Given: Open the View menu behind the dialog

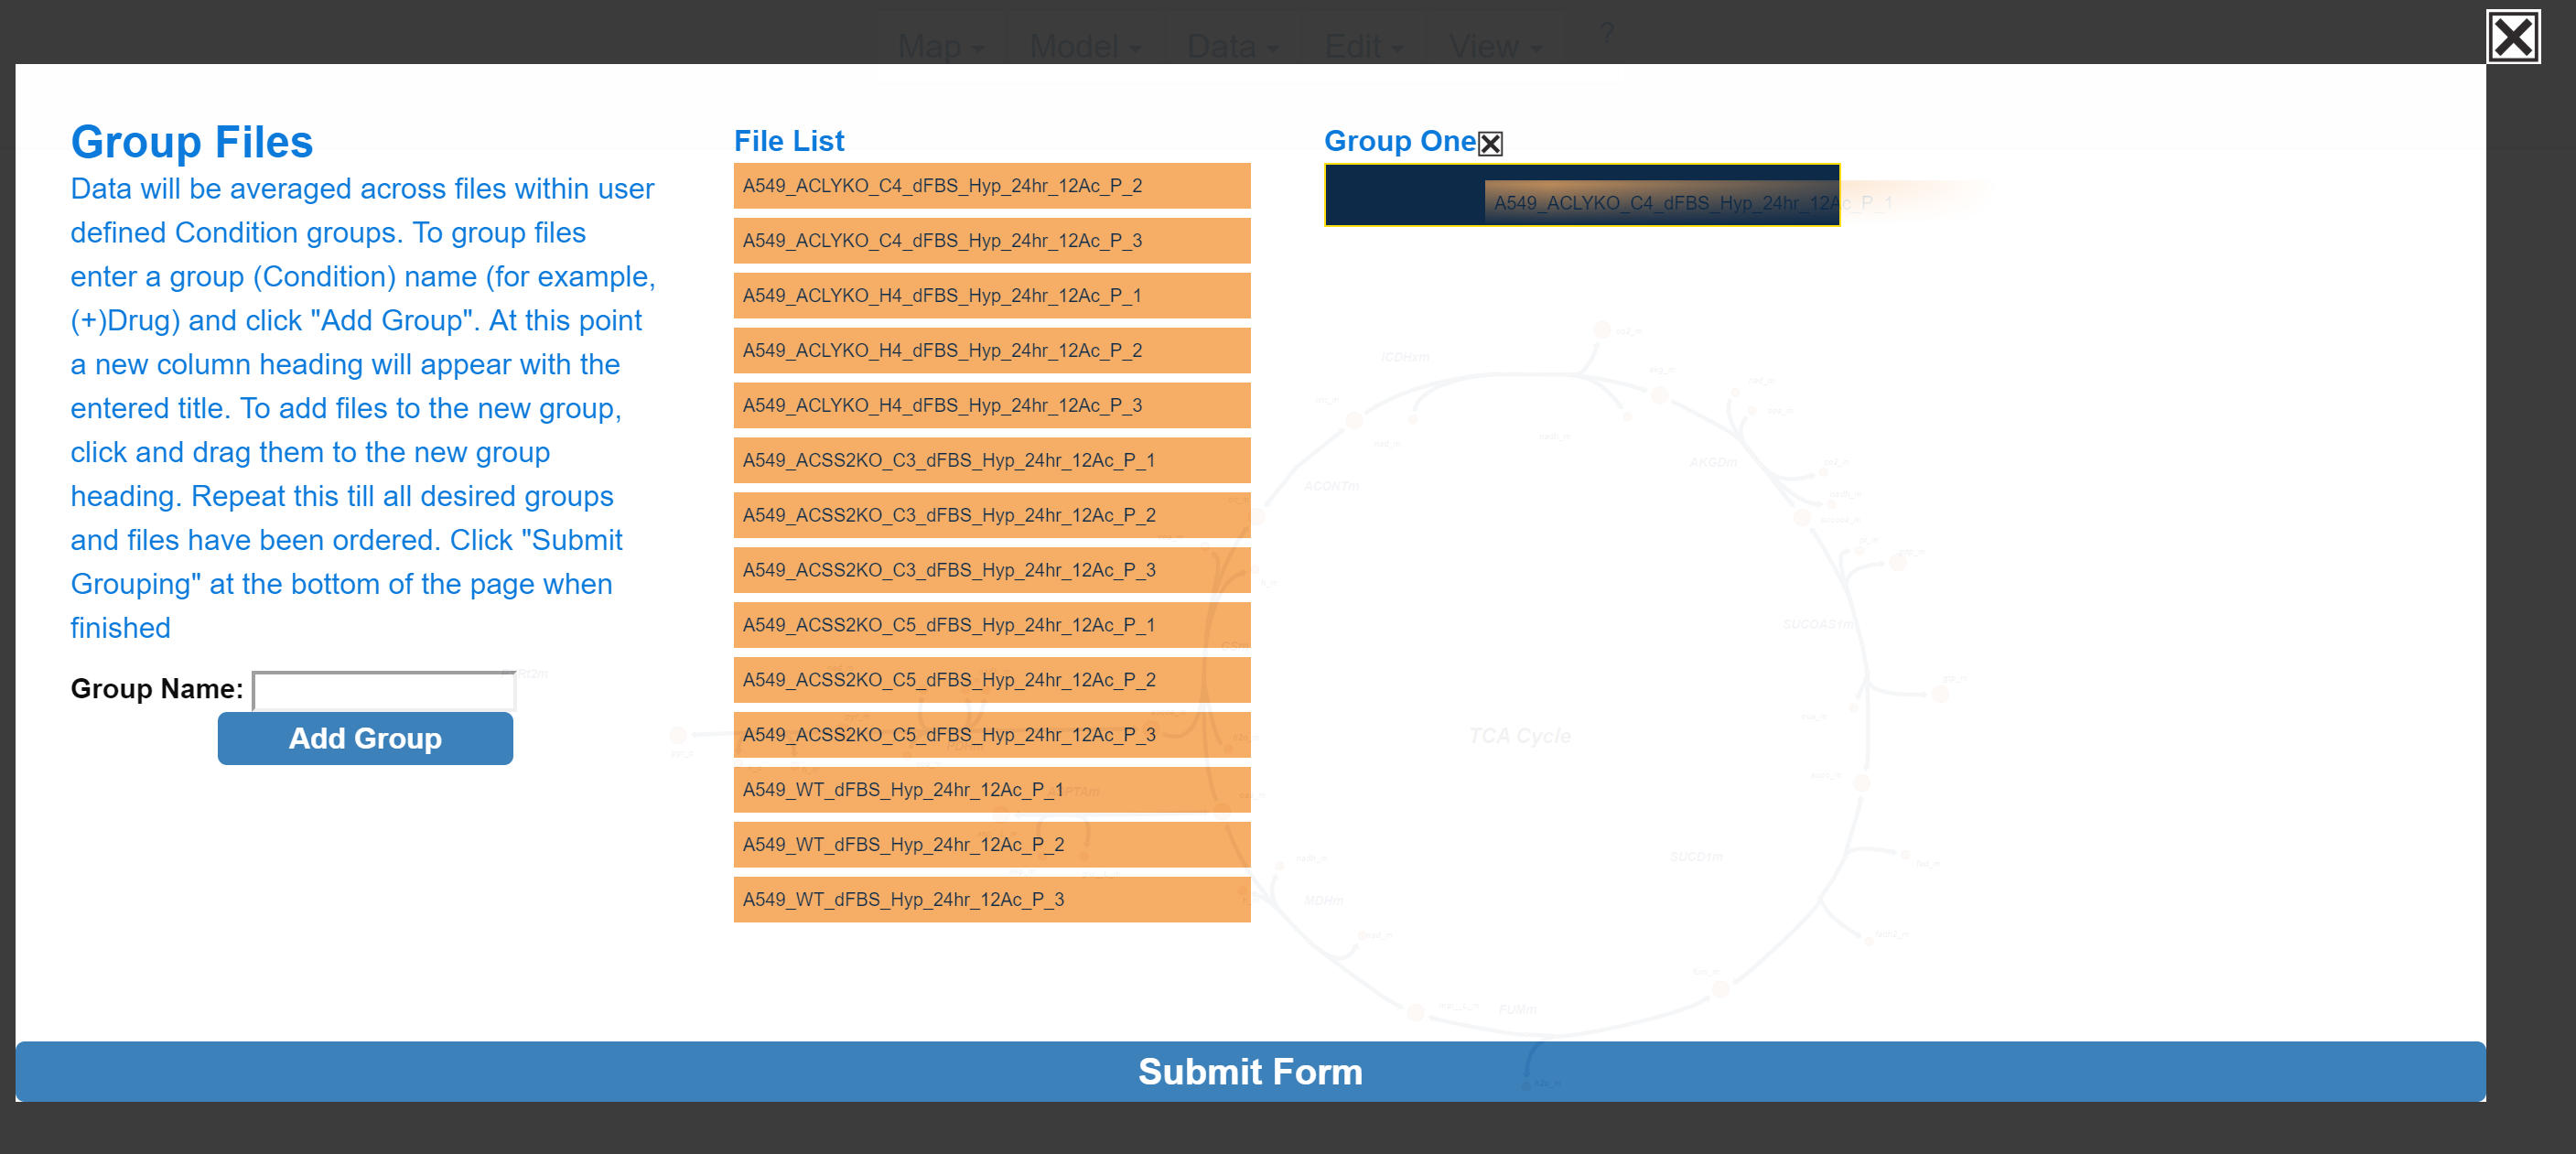Looking at the screenshot, I should point(1495,46).
